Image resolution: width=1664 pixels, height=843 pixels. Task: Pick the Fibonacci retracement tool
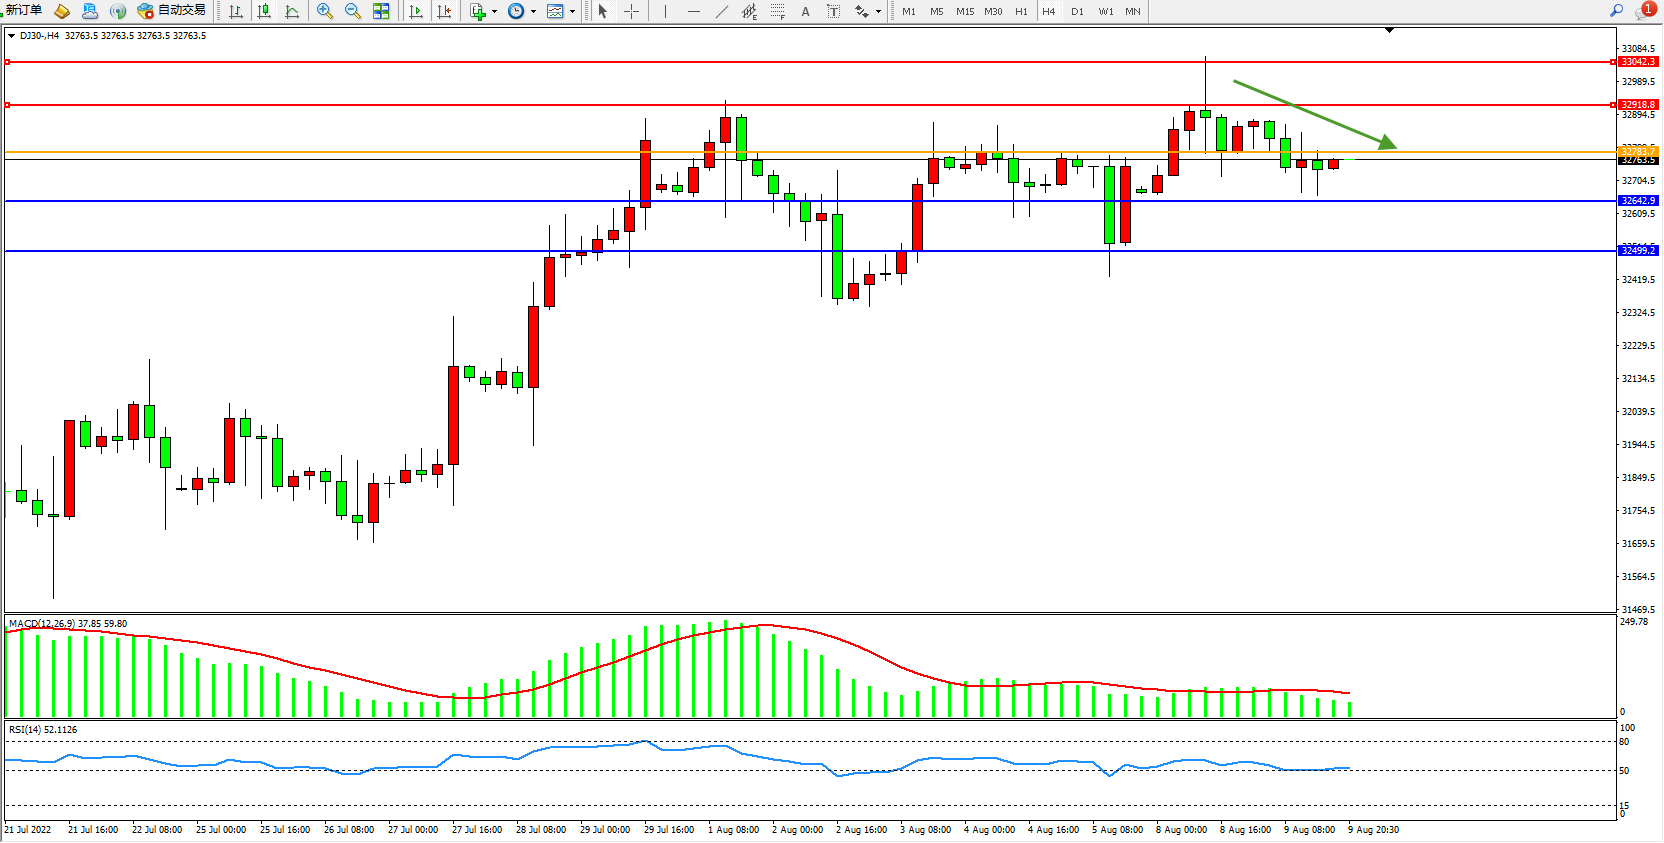coord(777,11)
